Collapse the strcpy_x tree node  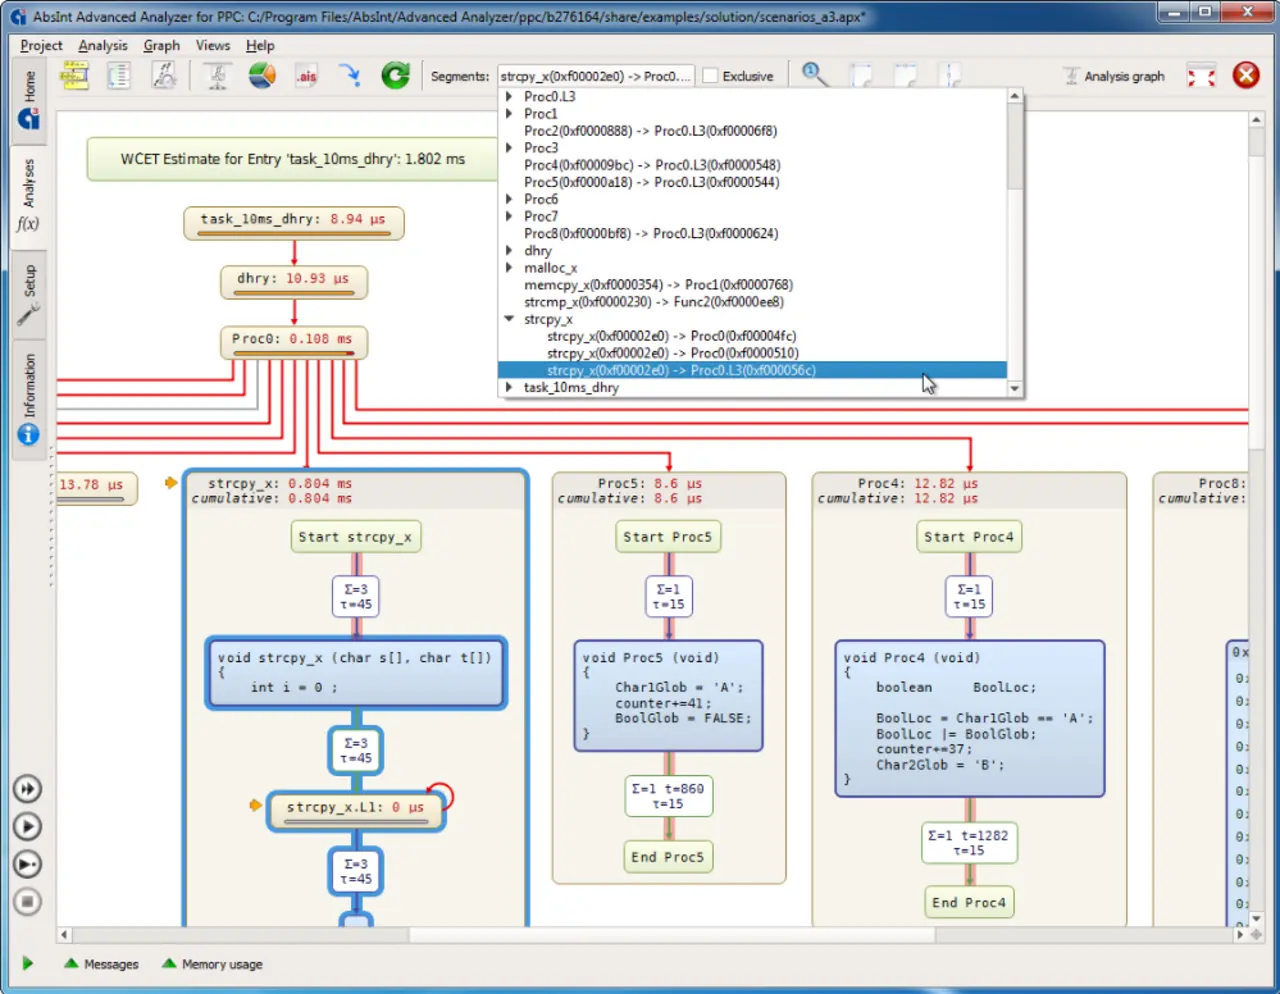(509, 319)
